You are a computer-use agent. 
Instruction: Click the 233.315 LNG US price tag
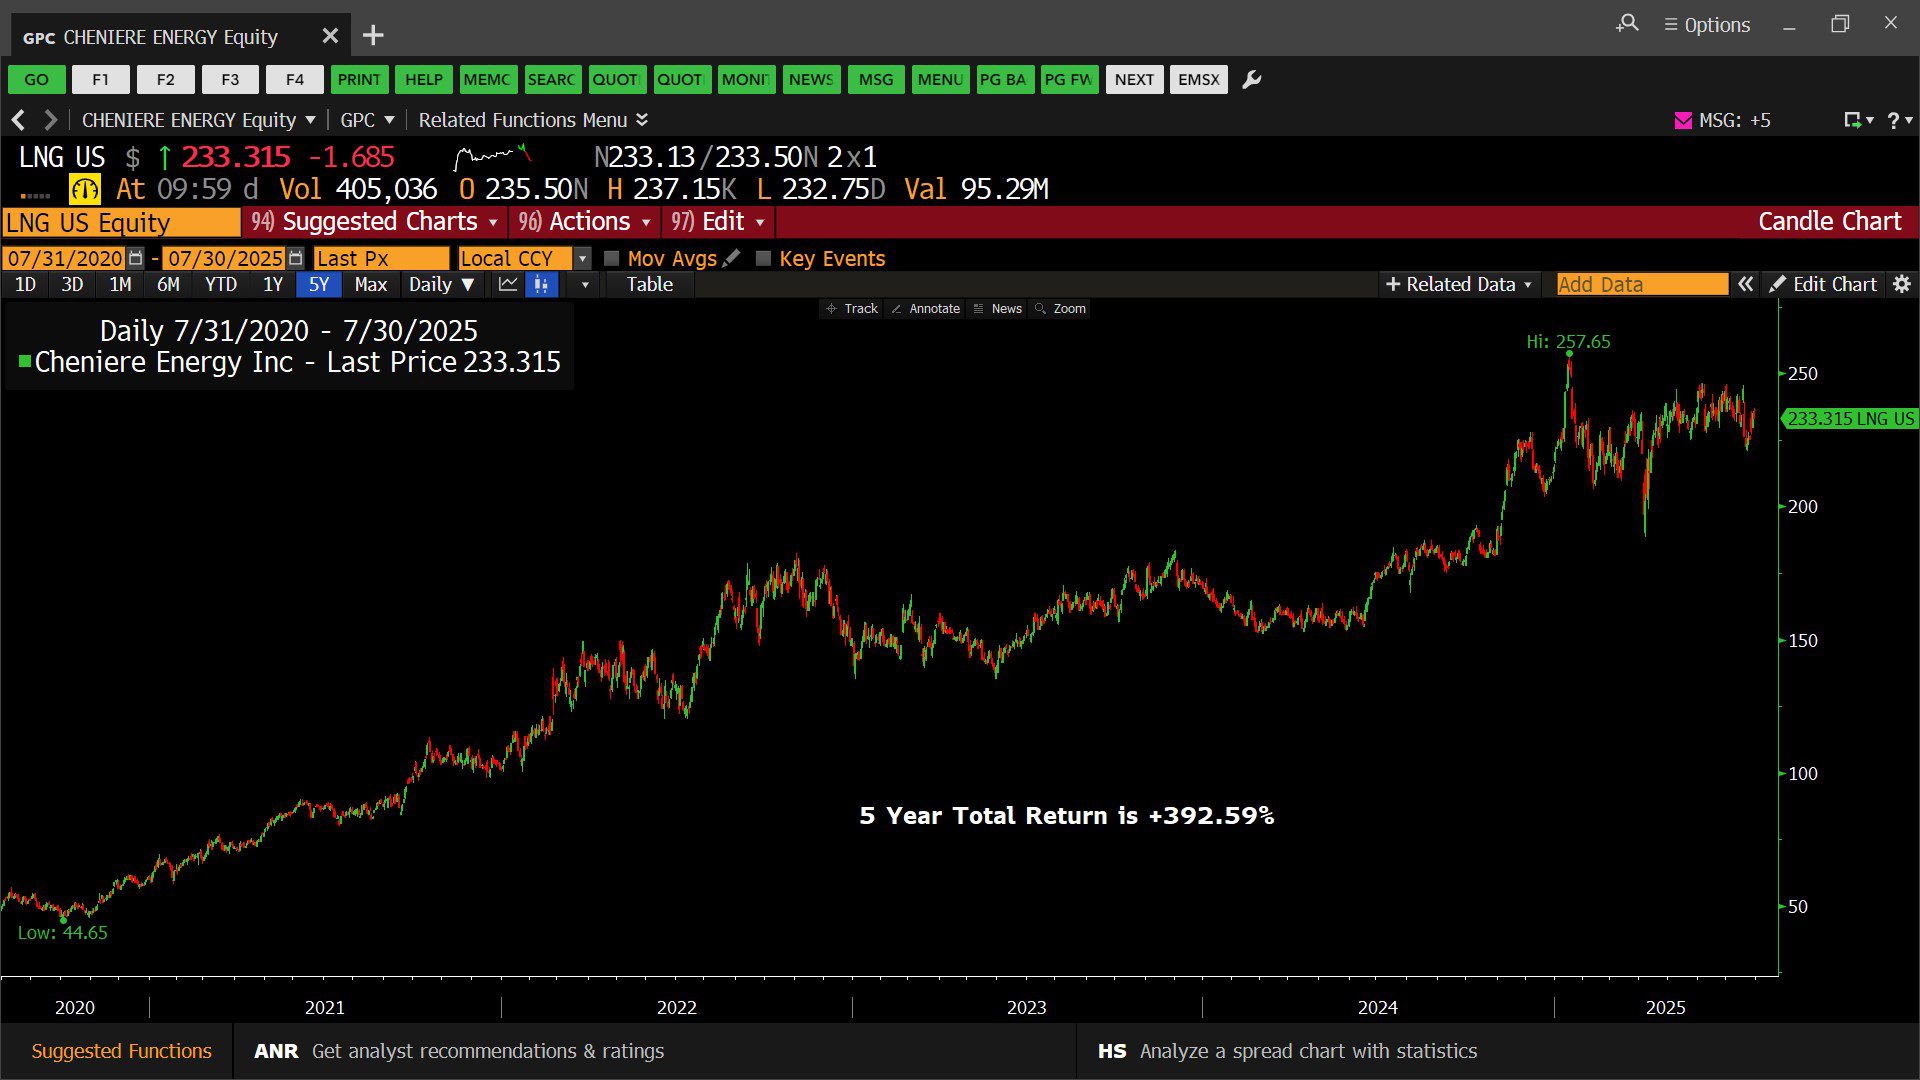1850,419
